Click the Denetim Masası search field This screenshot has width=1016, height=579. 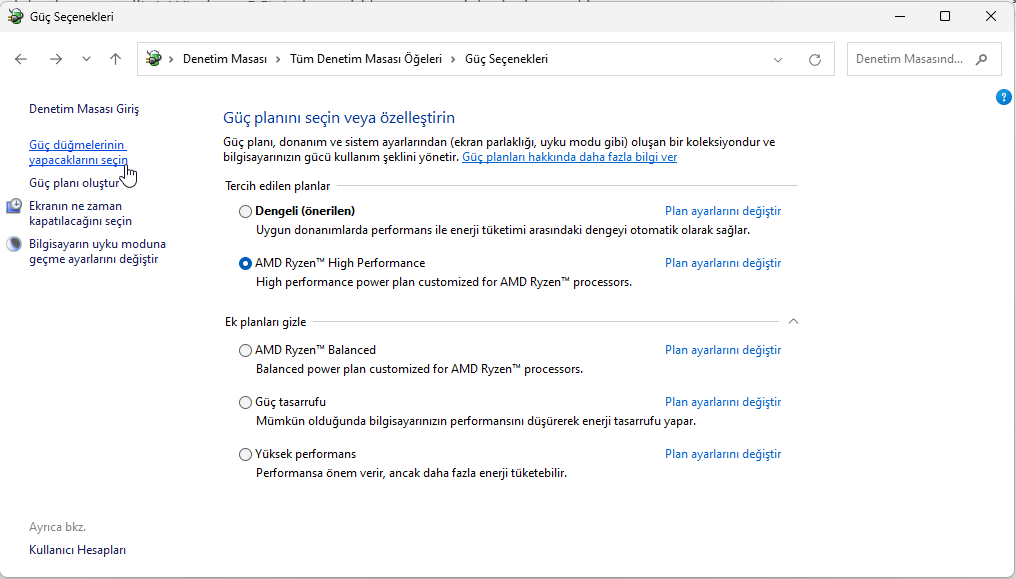910,59
